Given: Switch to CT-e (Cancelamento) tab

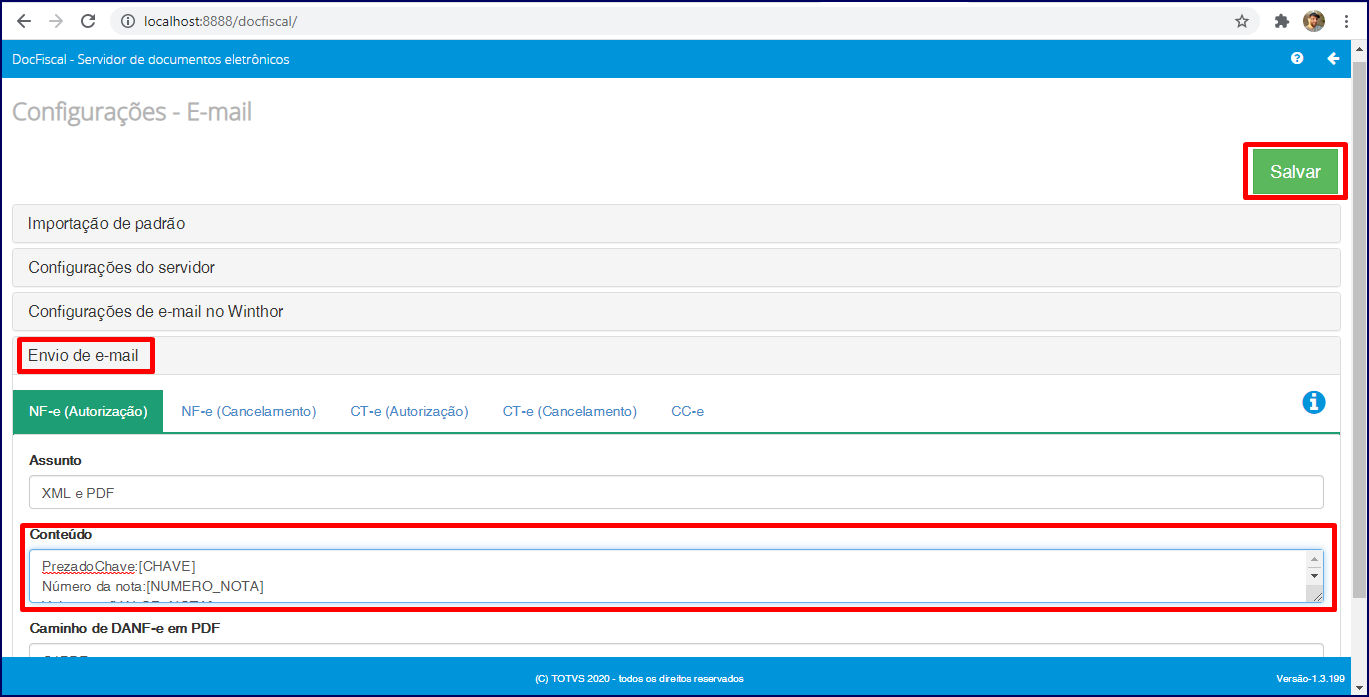Looking at the screenshot, I should (x=570, y=411).
